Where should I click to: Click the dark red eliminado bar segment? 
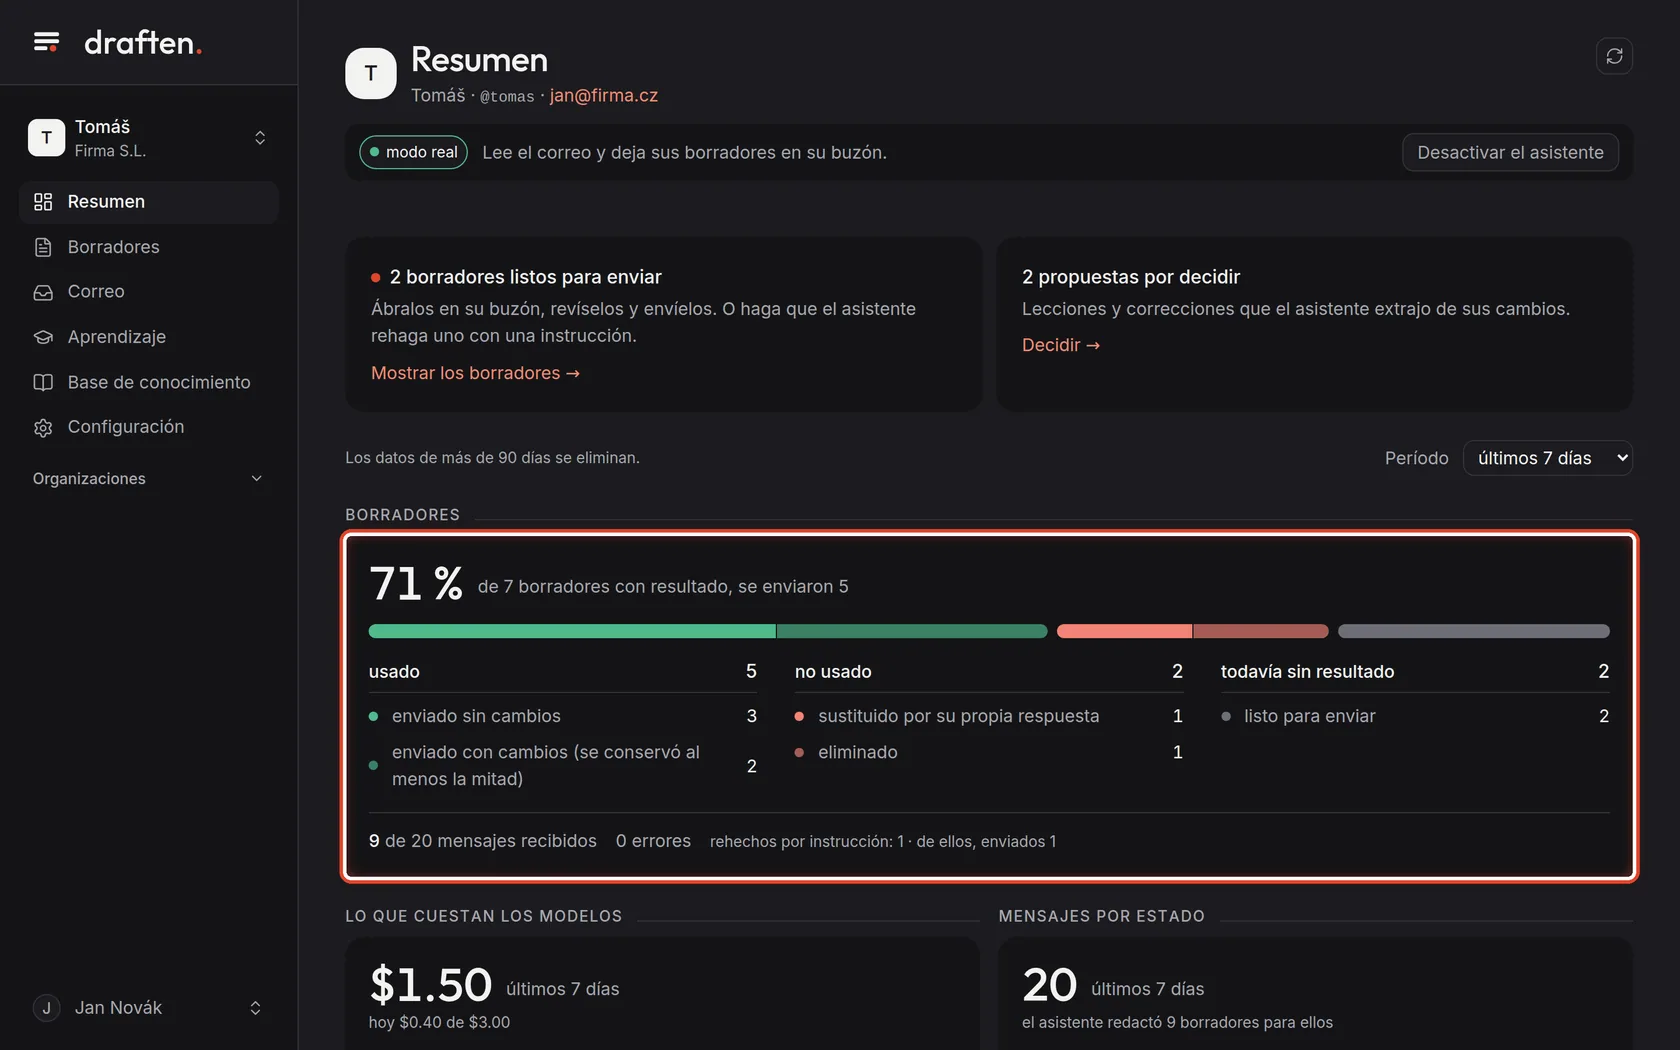[x=1261, y=631]
